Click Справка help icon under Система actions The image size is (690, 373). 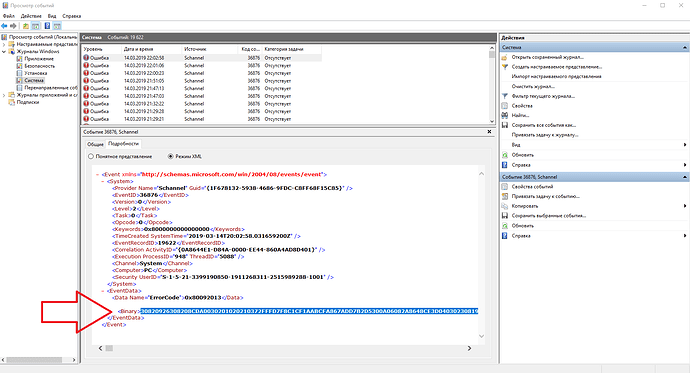505,165
